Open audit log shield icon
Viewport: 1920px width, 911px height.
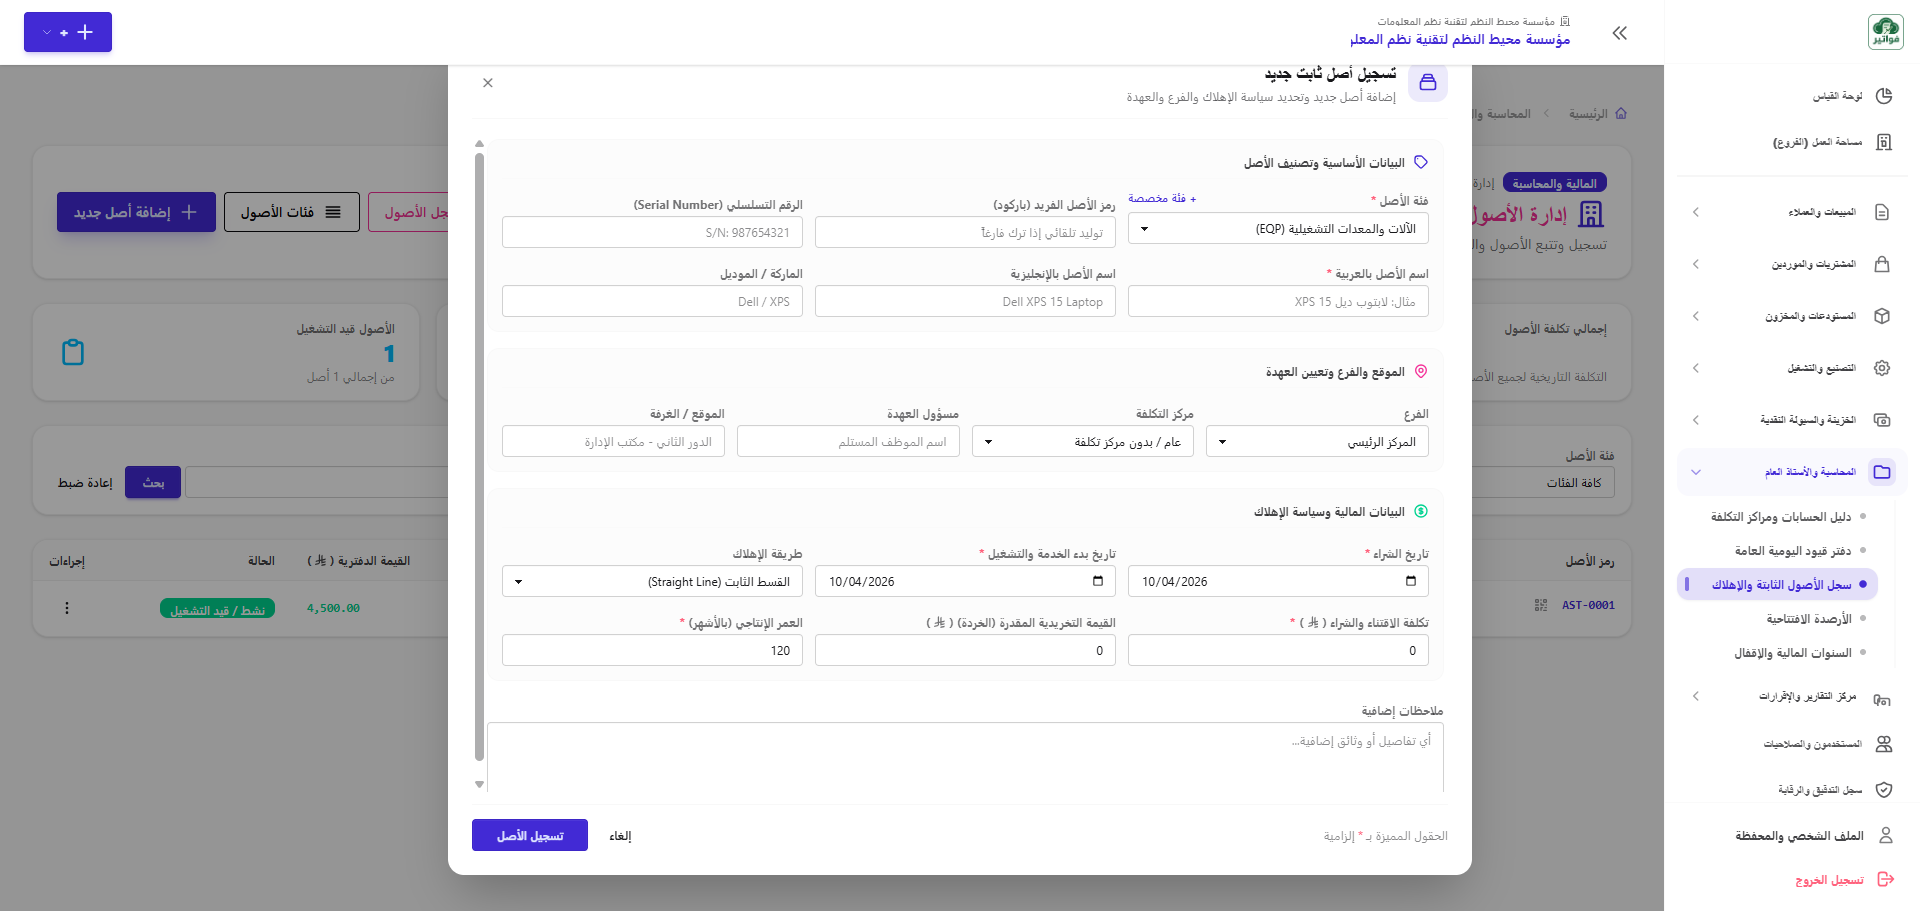point(1884,790)
